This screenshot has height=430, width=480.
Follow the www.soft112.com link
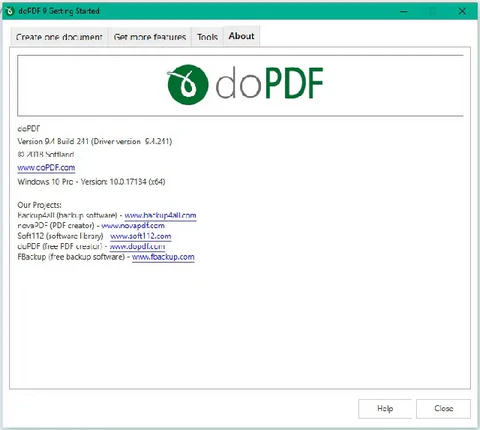(141, 236)
